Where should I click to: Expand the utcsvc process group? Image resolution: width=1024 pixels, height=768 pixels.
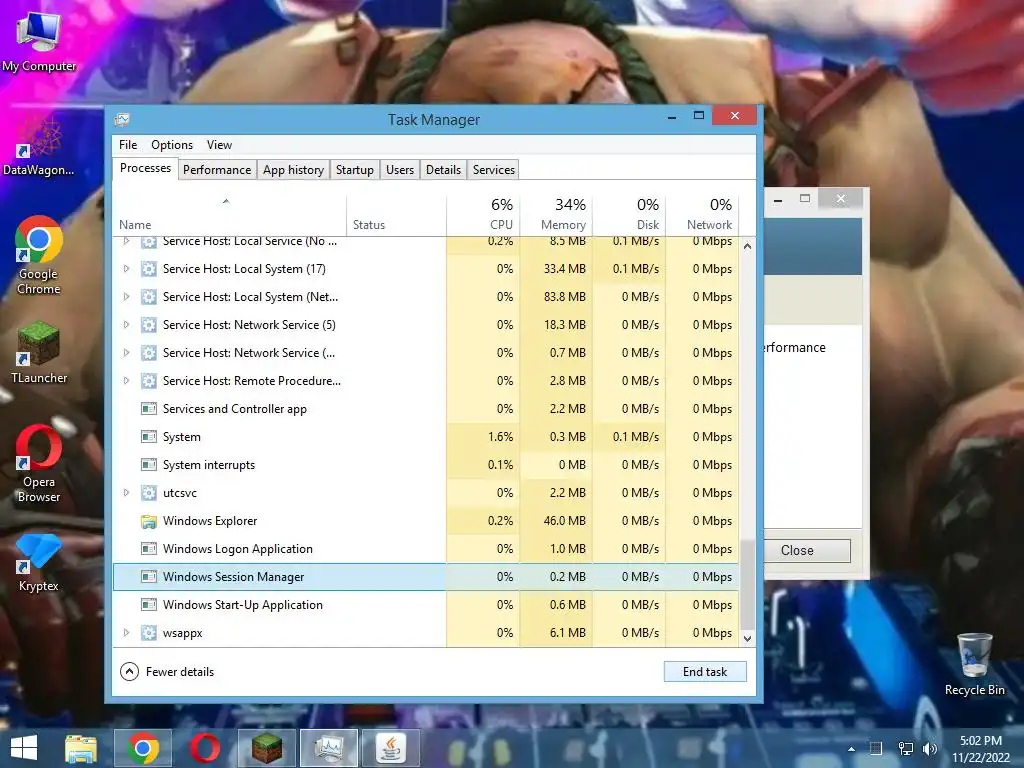click(127, 493)
